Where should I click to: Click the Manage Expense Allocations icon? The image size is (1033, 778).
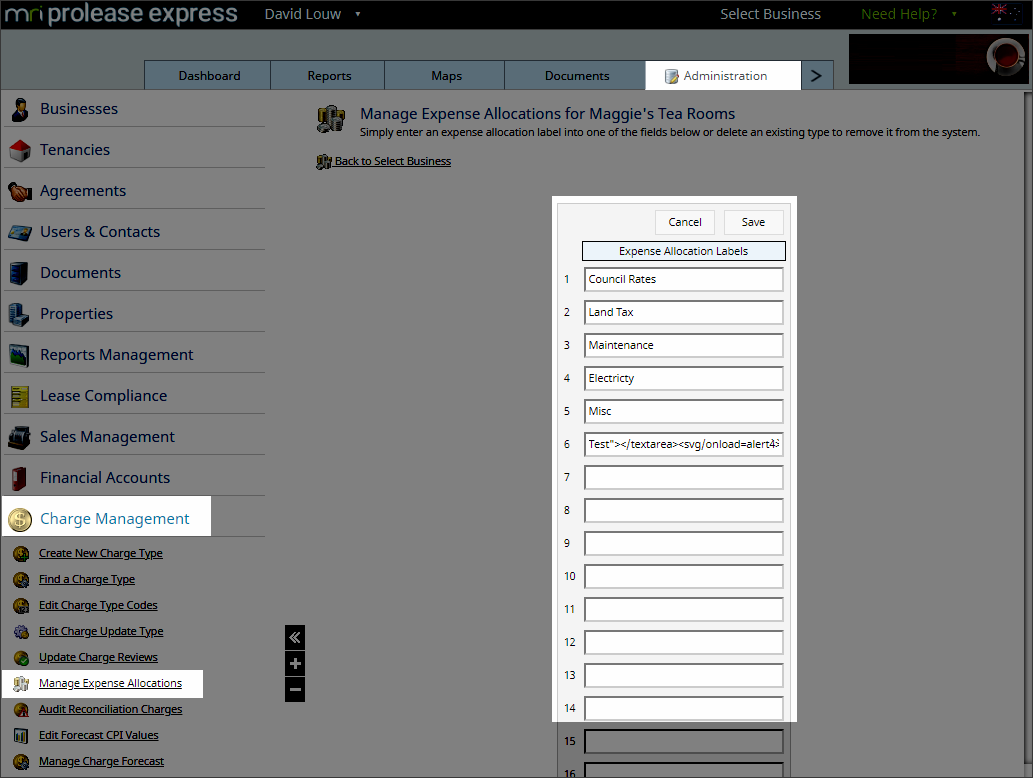click(x=21, y=684)
